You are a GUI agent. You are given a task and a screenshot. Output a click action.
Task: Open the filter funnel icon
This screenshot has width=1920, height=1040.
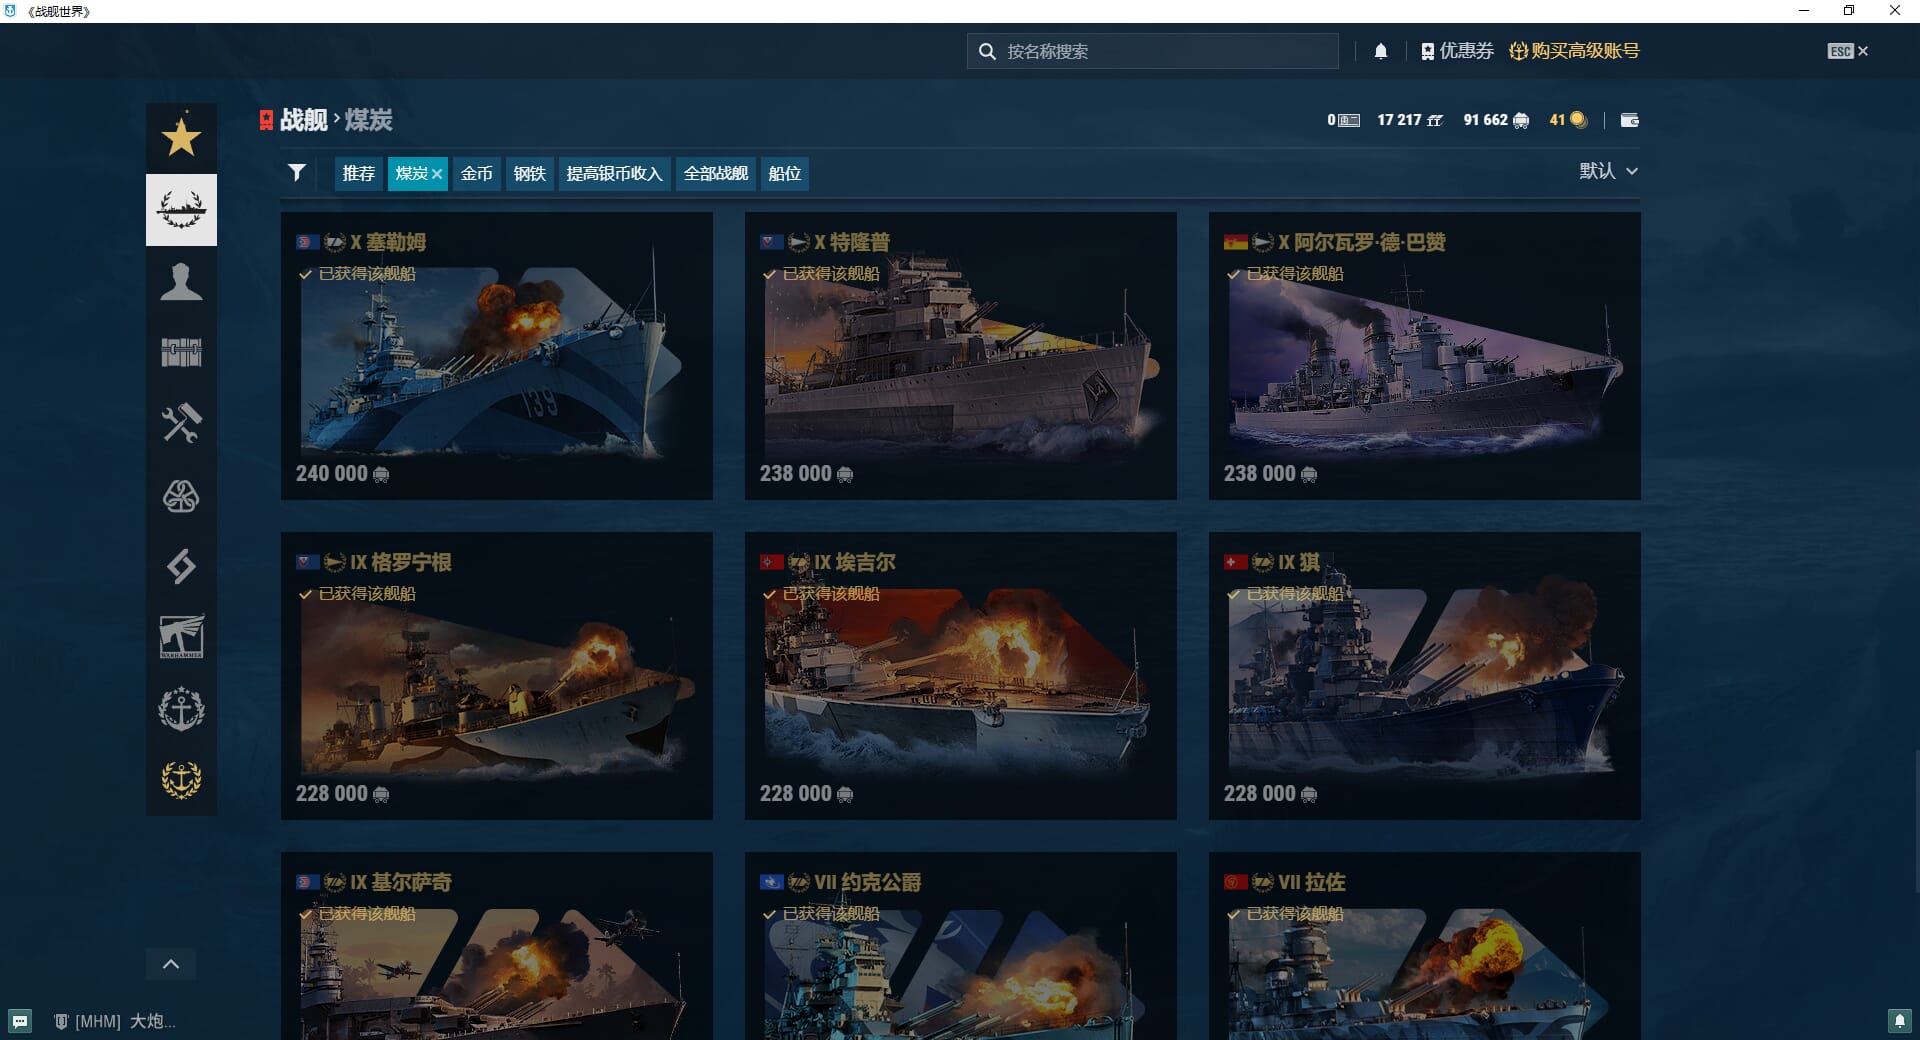297,173
